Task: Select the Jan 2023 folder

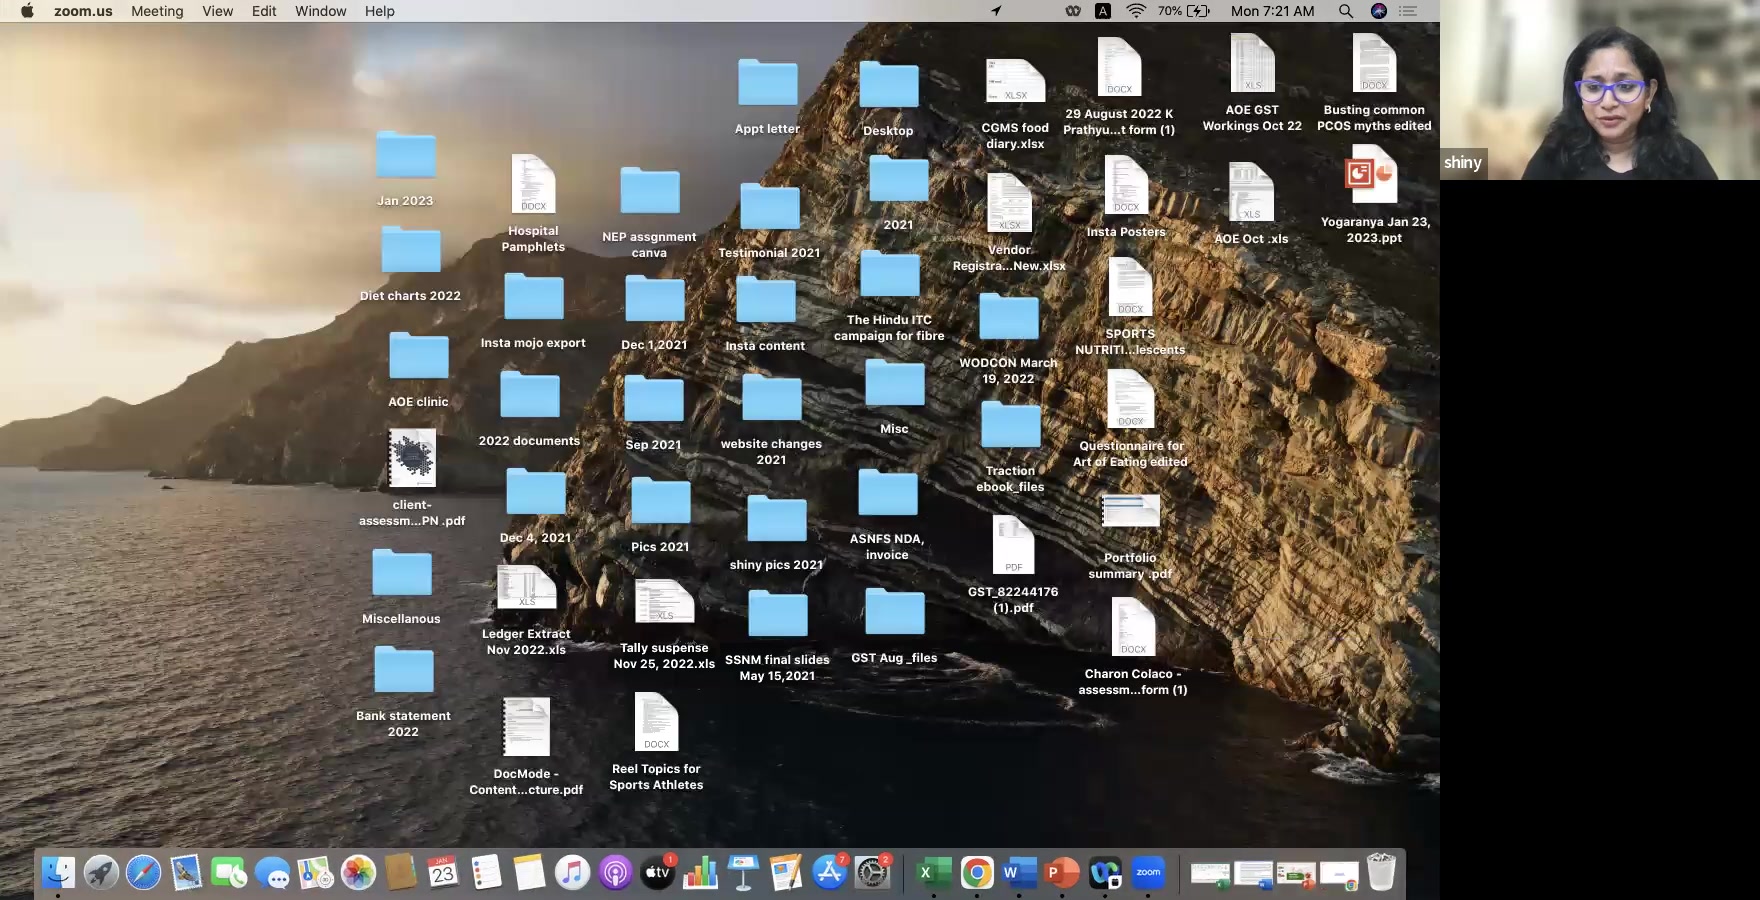Action: [405, 169]
